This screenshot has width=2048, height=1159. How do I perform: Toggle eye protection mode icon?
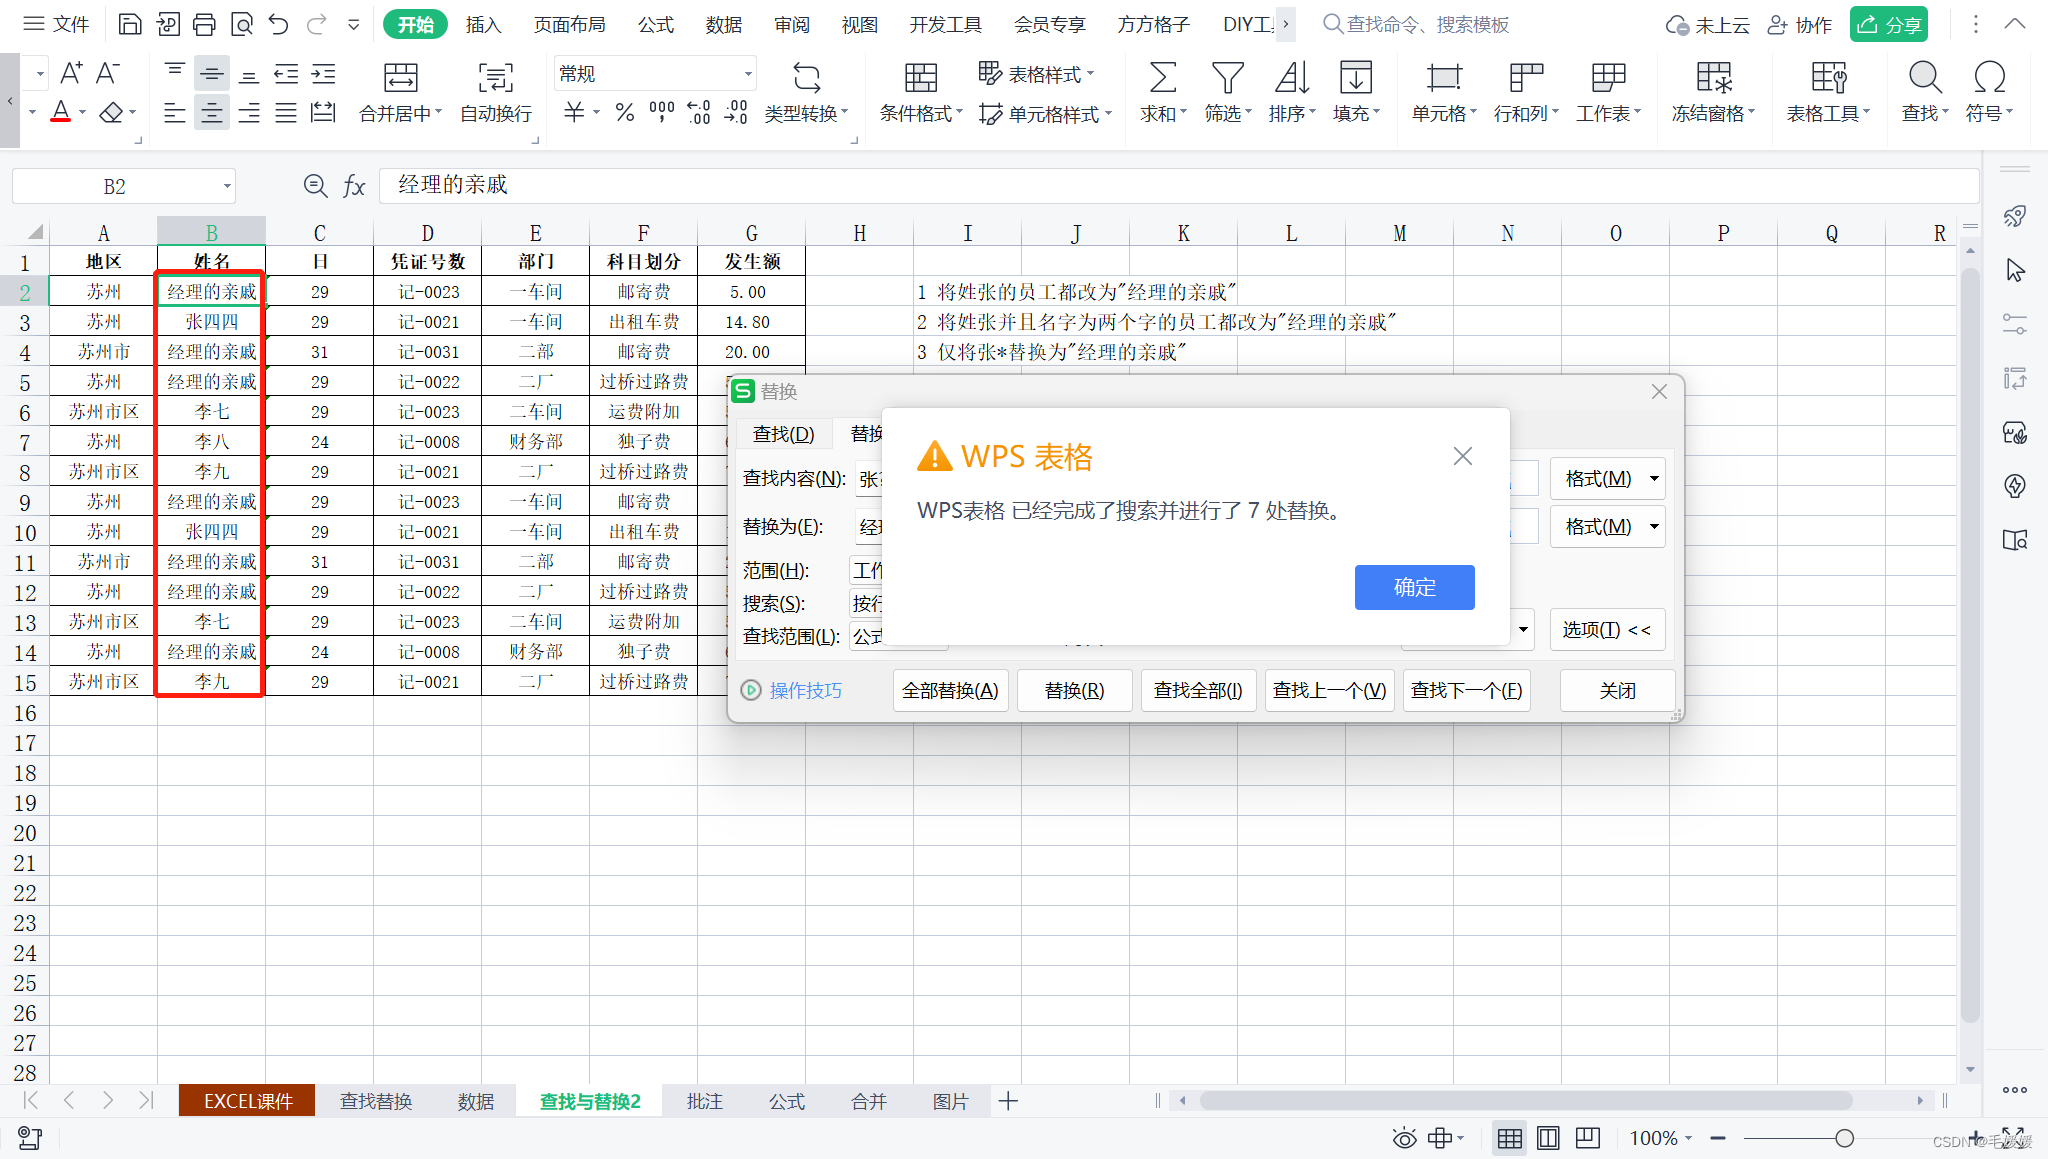tap(1404, 1138)
